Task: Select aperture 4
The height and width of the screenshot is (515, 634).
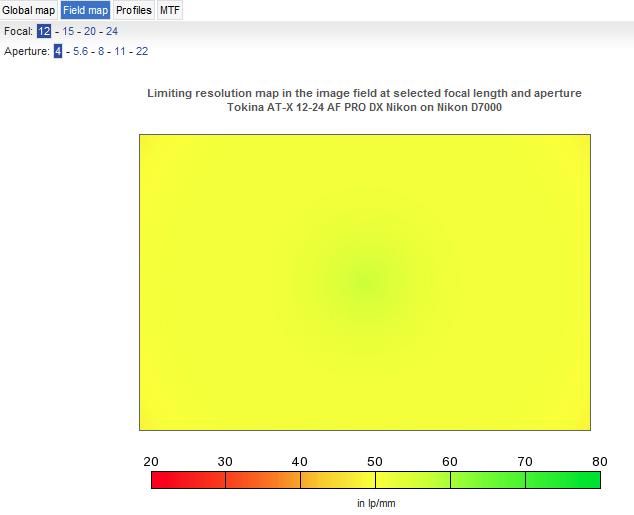Action: pyautogui.click(x=58, y=51)
